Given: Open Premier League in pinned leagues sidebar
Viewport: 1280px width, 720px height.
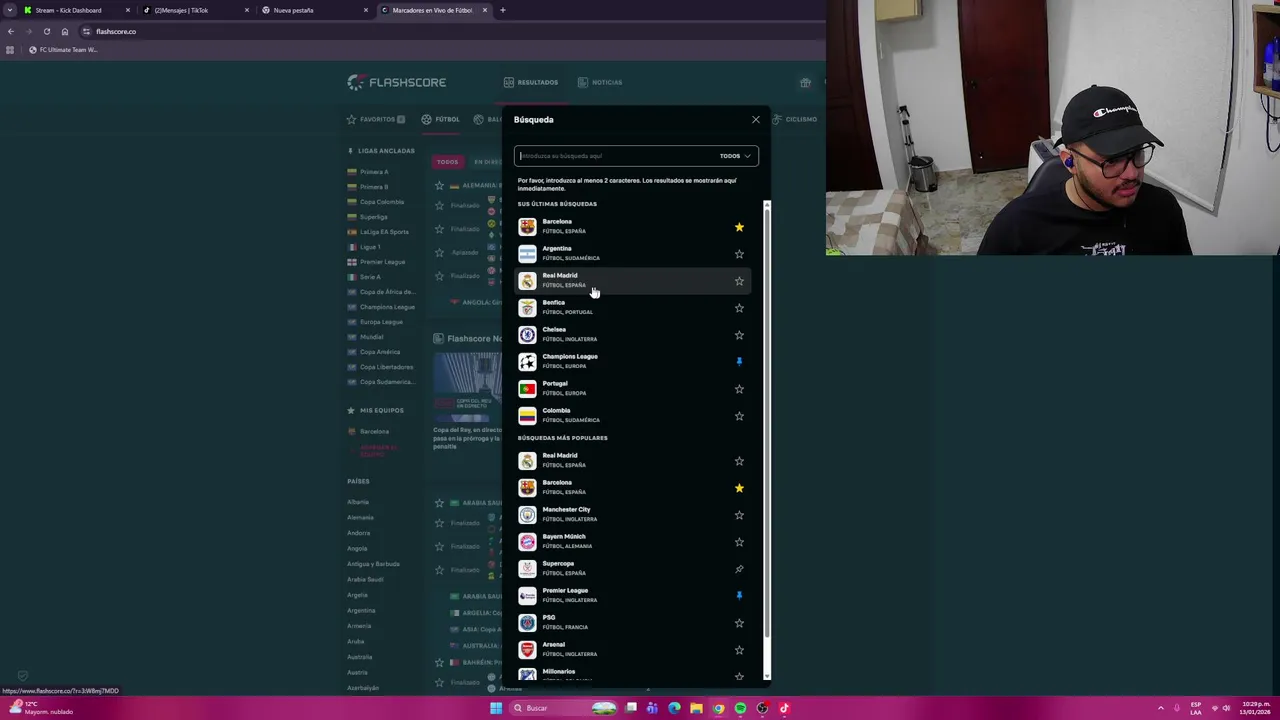Looking at the screenshot, I should pos(382,262).
